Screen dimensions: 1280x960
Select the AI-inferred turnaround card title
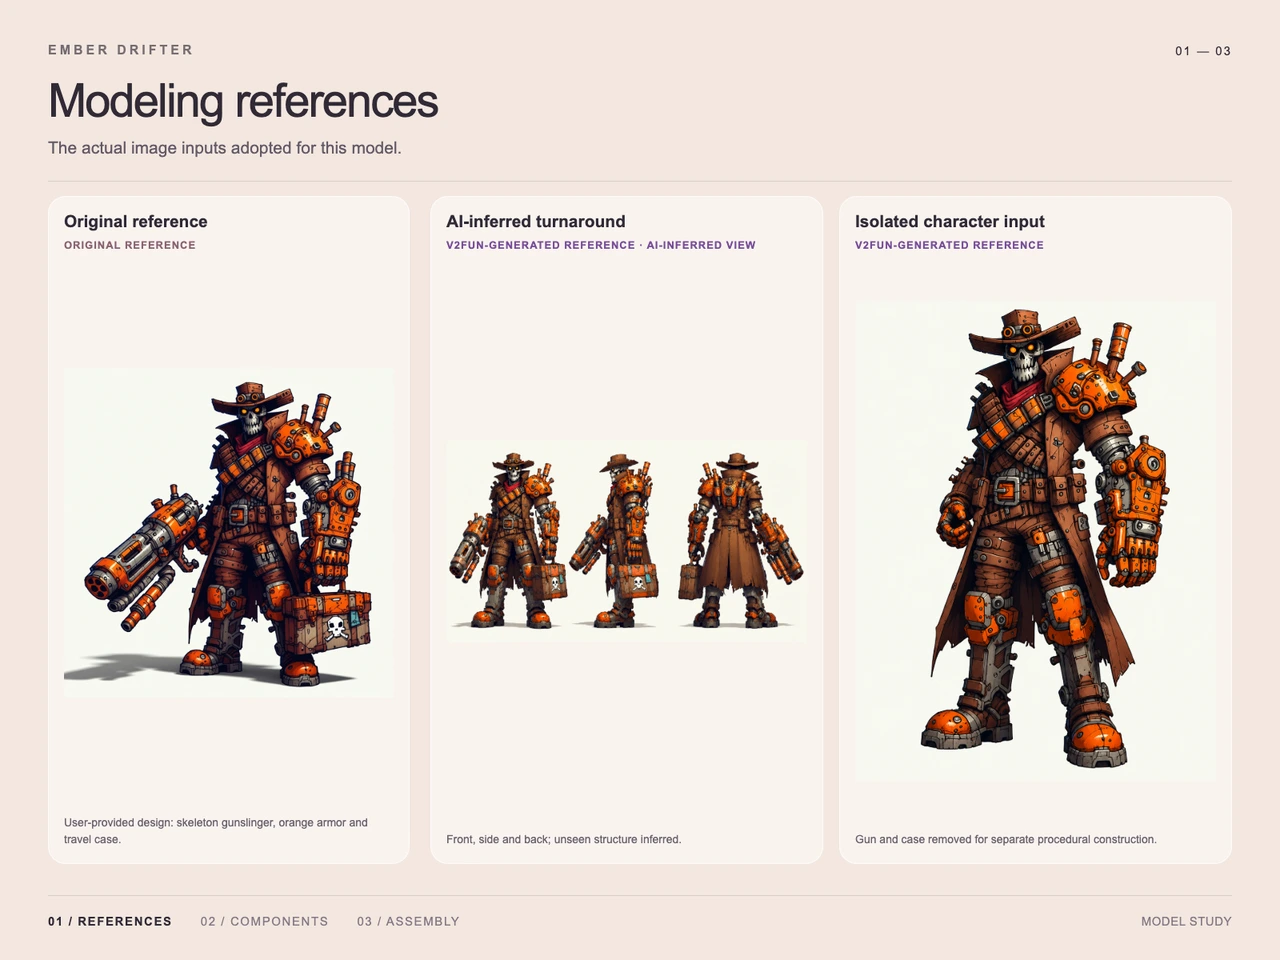click(536, 221)
